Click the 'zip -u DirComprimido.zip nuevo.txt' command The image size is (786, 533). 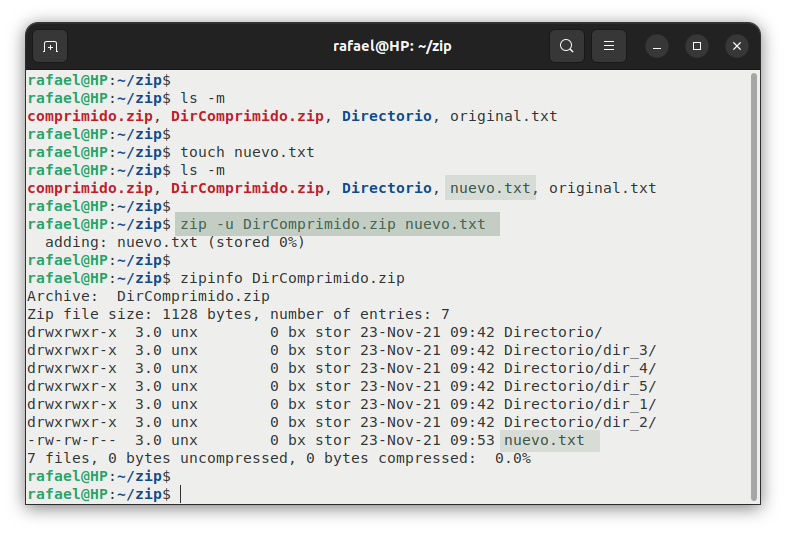point(333,224)
